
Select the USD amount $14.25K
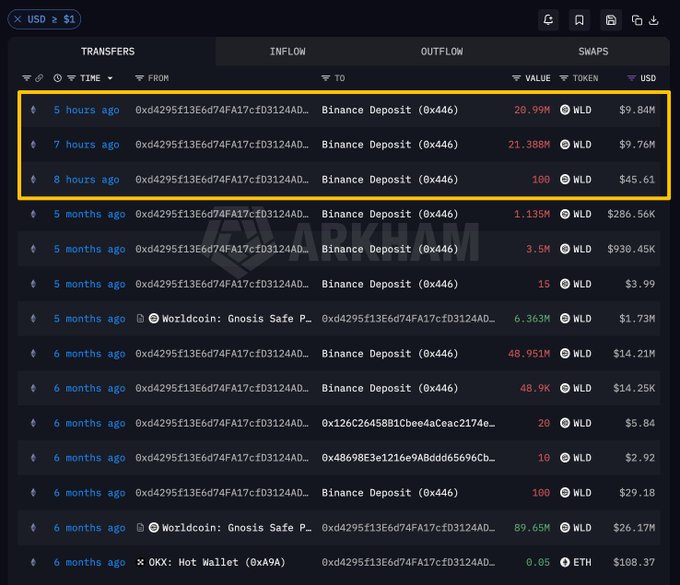[x=634, y=389]
